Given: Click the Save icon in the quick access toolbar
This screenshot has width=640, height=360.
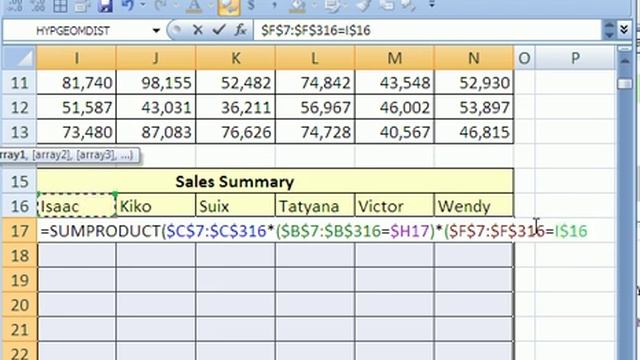Looking at the screenshot, I should pos(105,6).
